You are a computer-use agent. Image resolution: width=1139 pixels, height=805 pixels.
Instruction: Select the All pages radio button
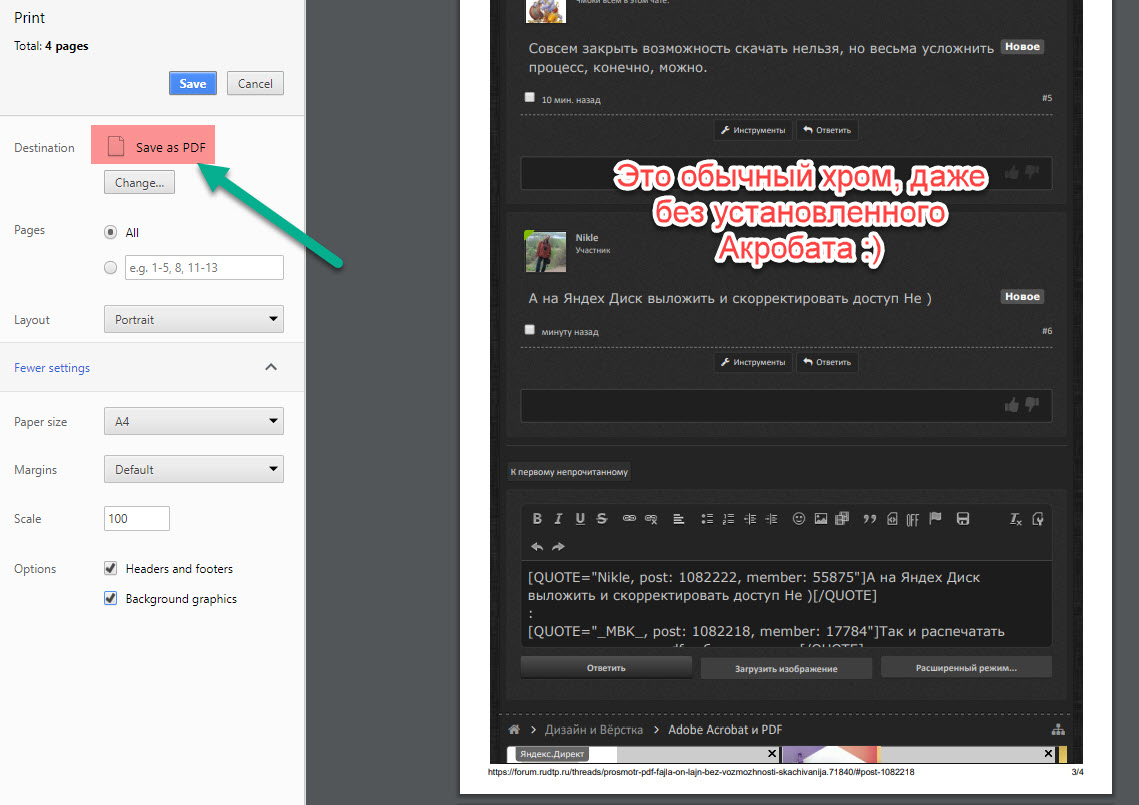click(110, 232)
